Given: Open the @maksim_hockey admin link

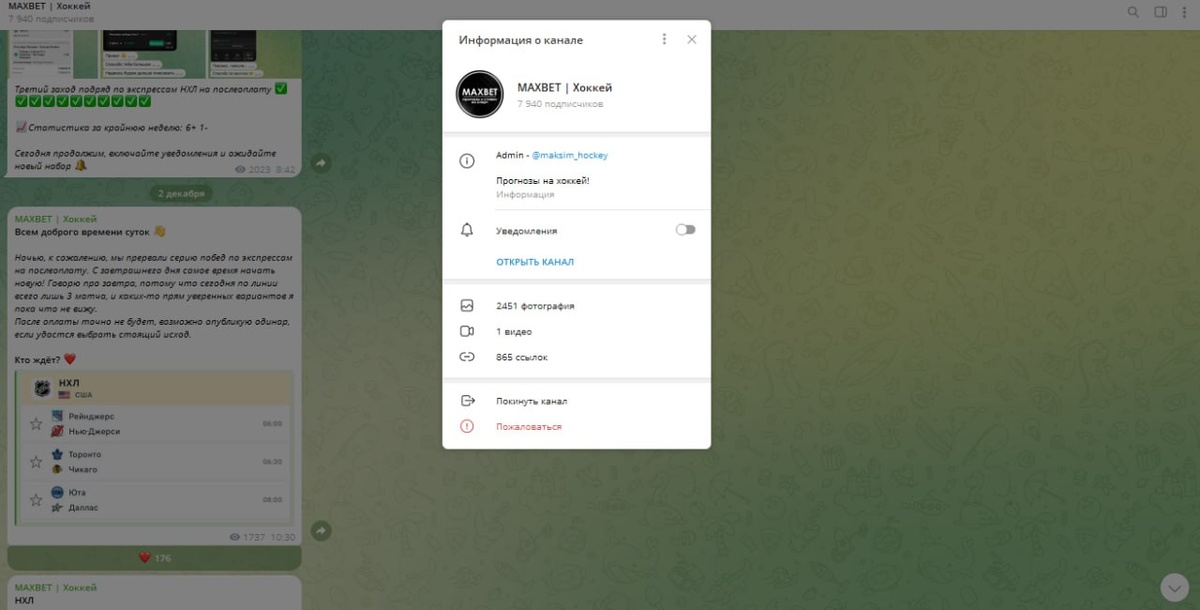Looking at the screenshot, I should (x=569, y=155).
